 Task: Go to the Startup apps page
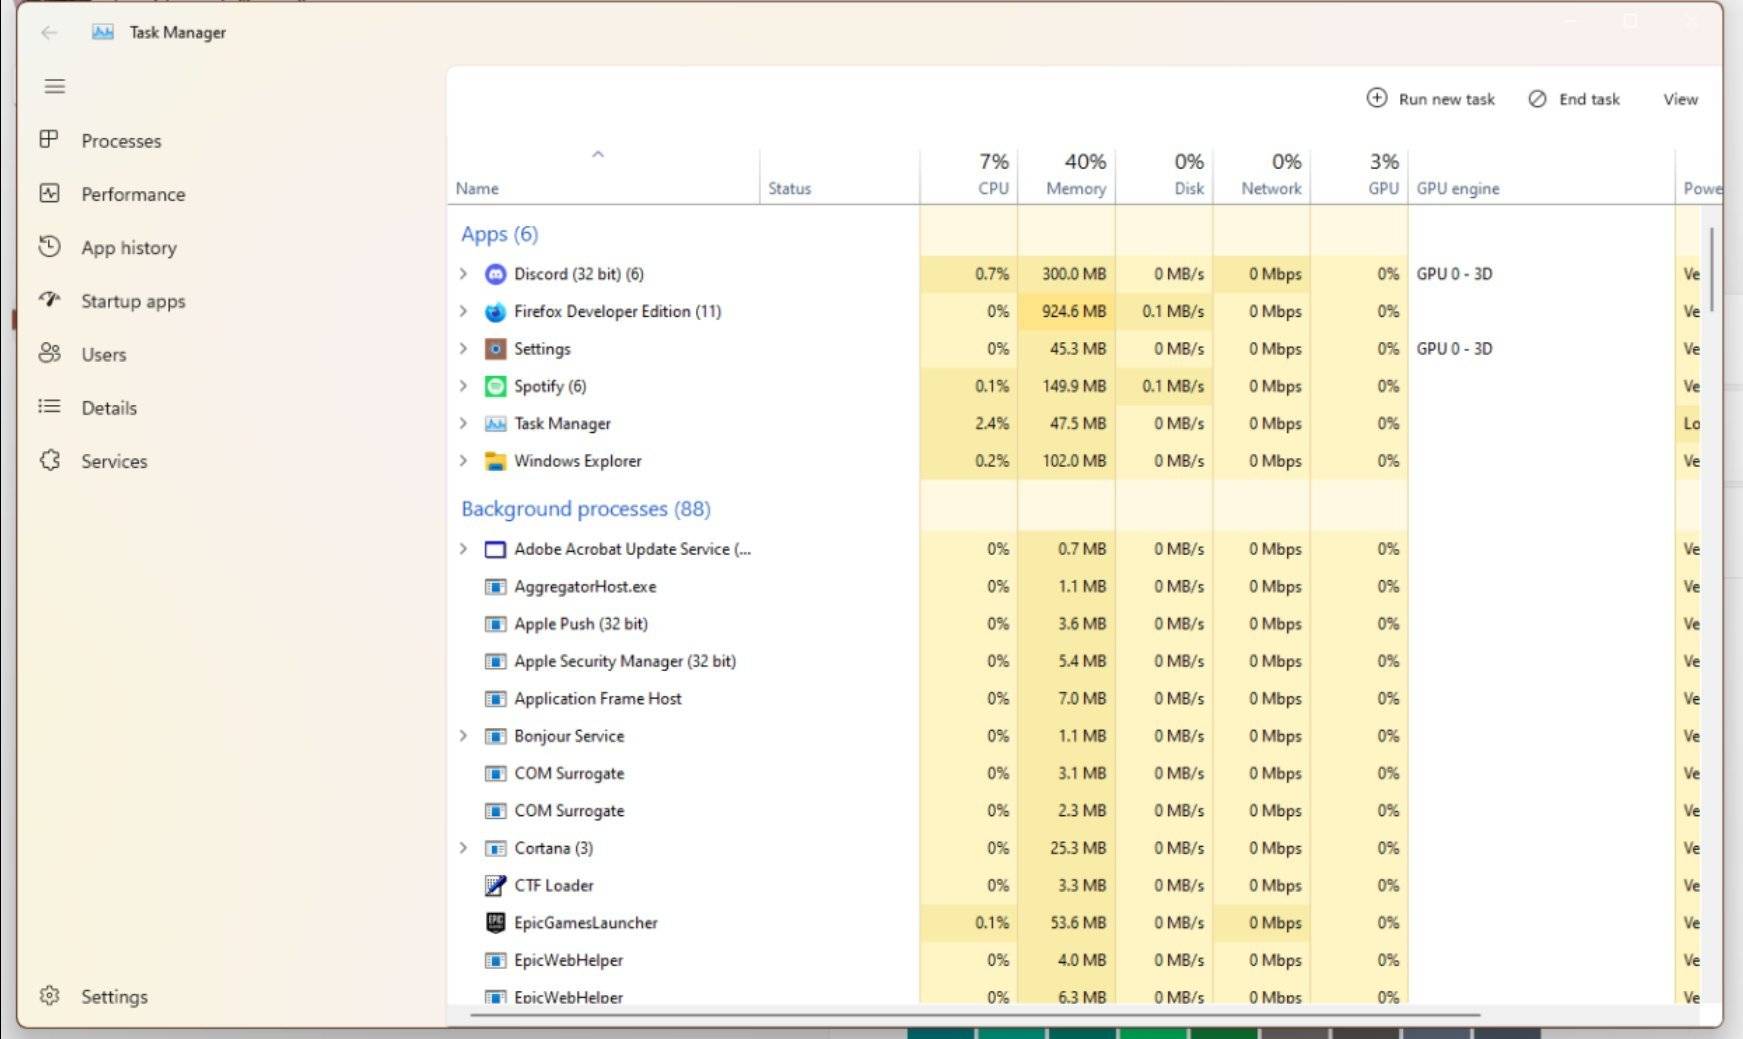click(x=133, y=301)
